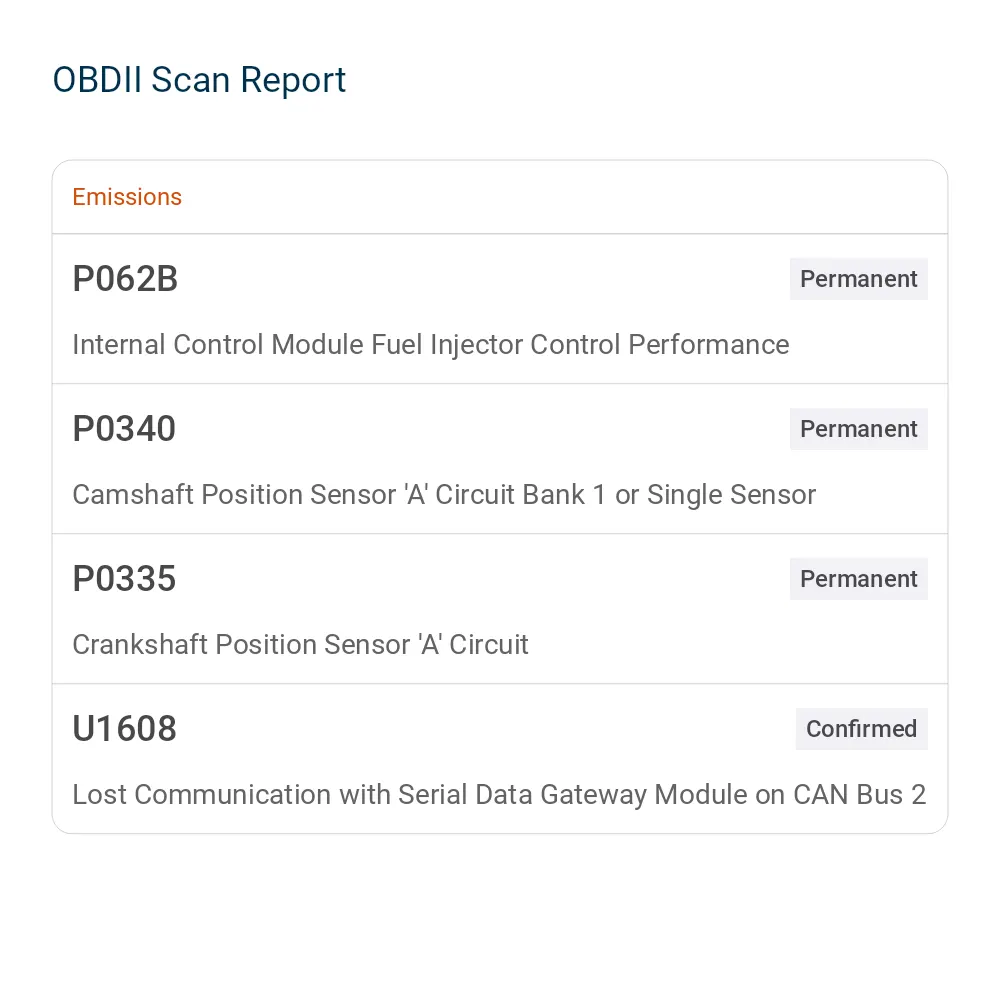Select the Emissions section header
The width and height of the screenshot is (1000, 1000).
(x=127, y=197)
